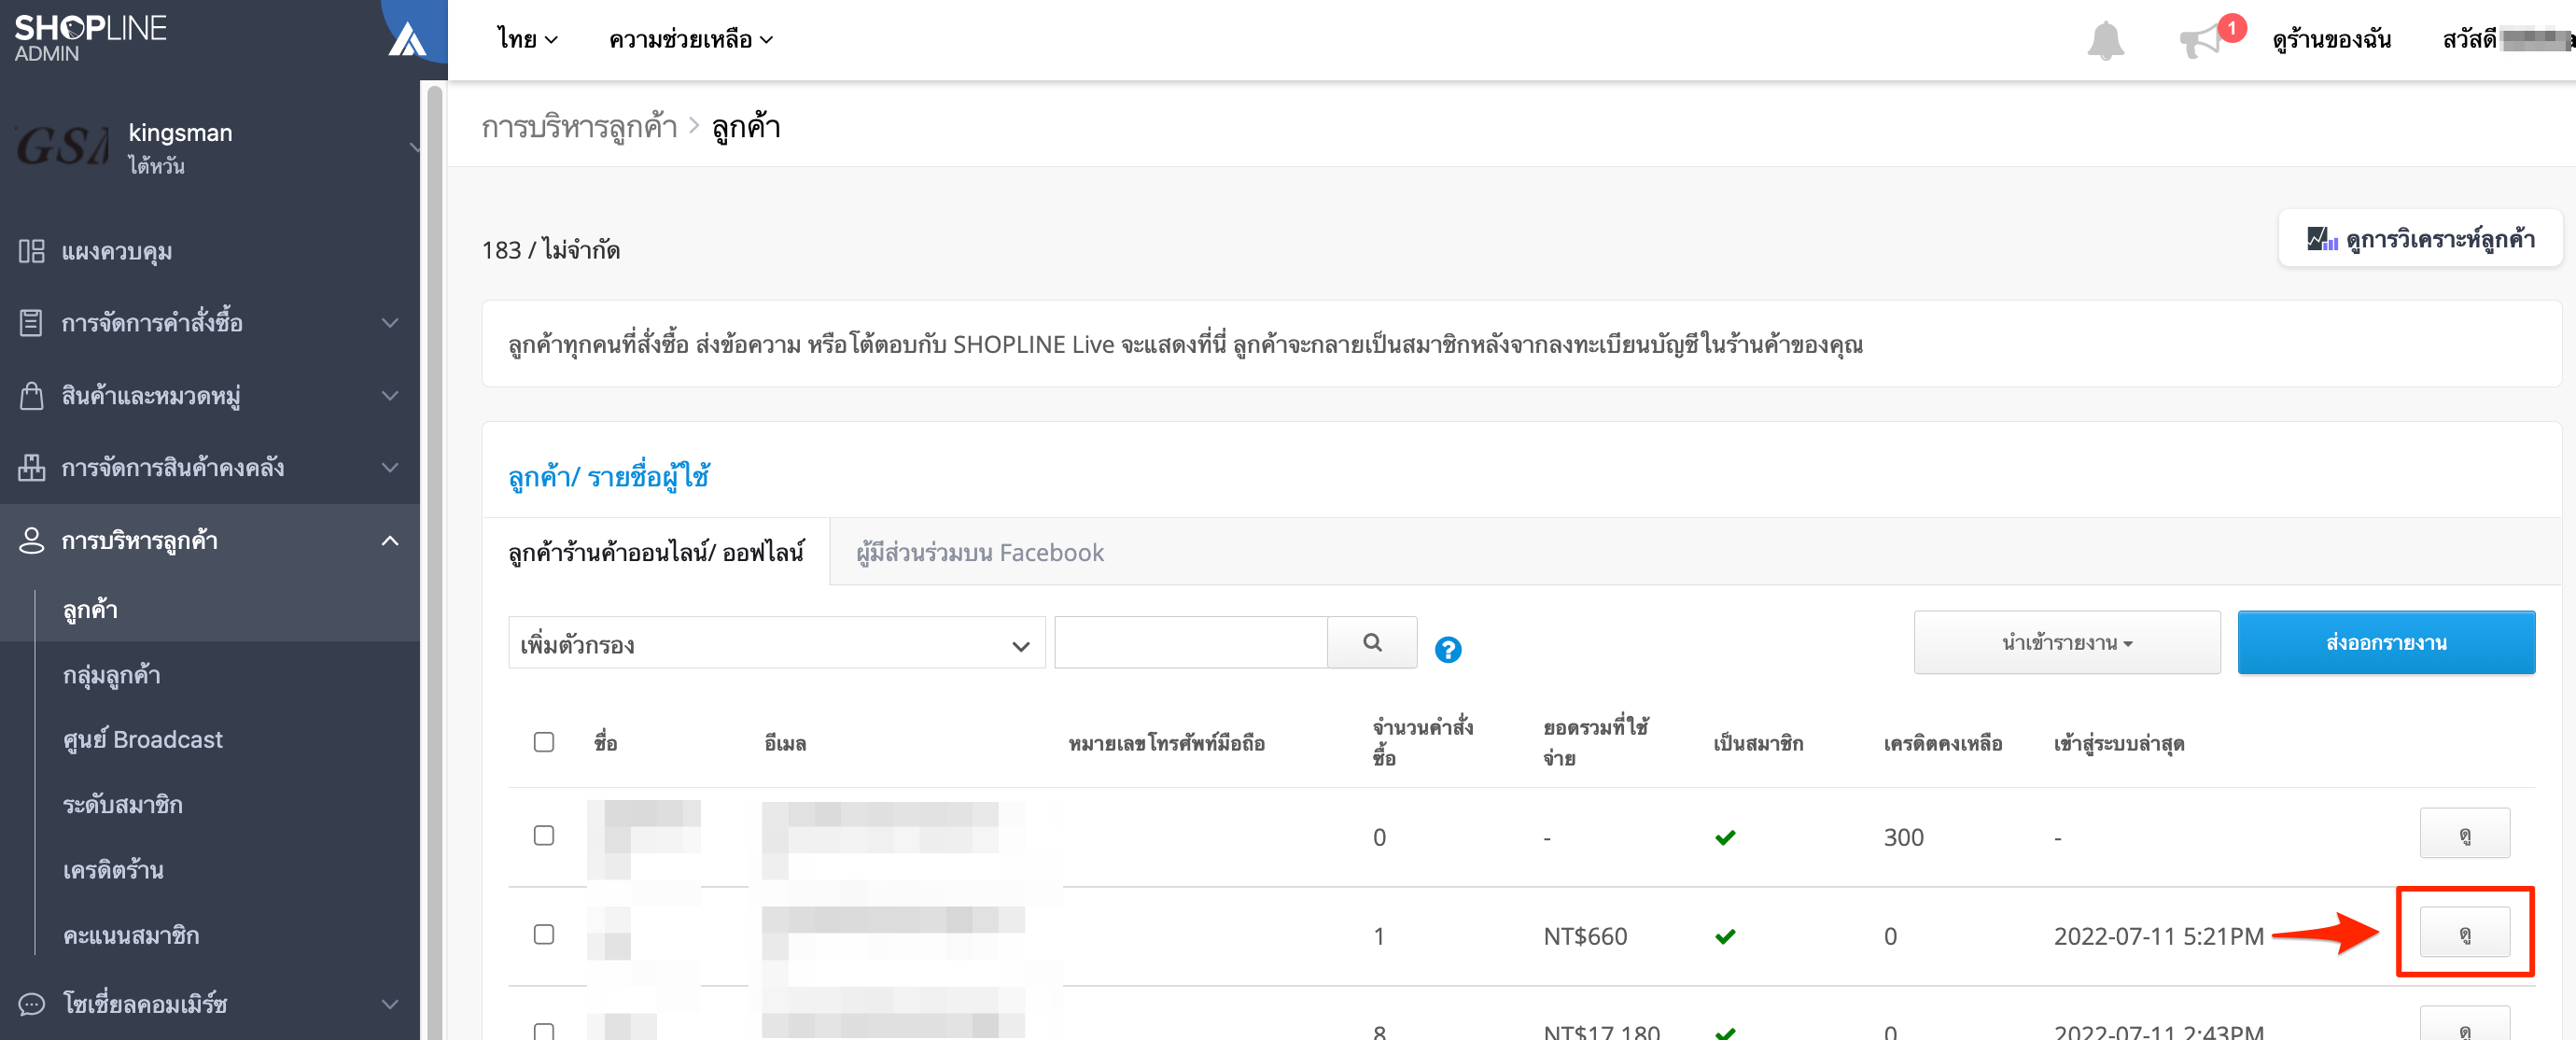2576x1040 pixels.
Task: Click the kingsman store logo thumbnail
Action: click(x=62, y=146)
